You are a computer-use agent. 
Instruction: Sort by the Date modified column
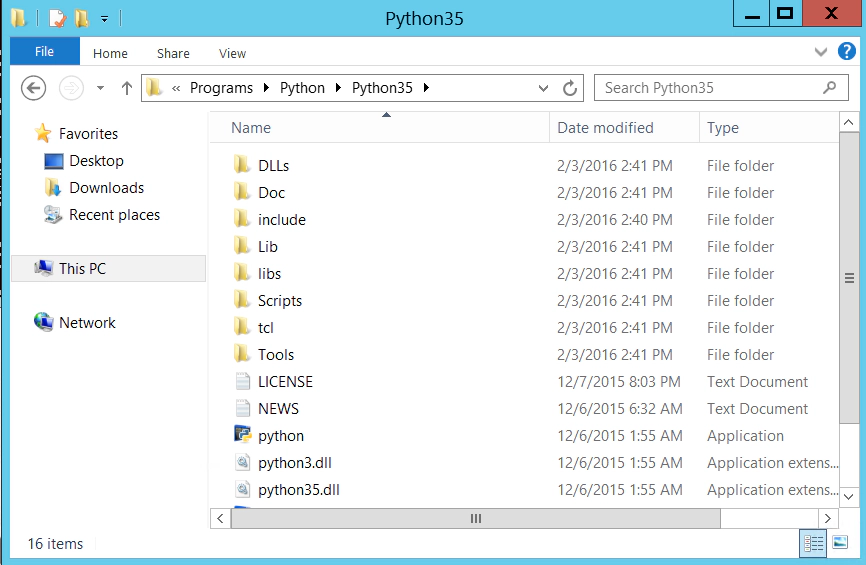625,128
